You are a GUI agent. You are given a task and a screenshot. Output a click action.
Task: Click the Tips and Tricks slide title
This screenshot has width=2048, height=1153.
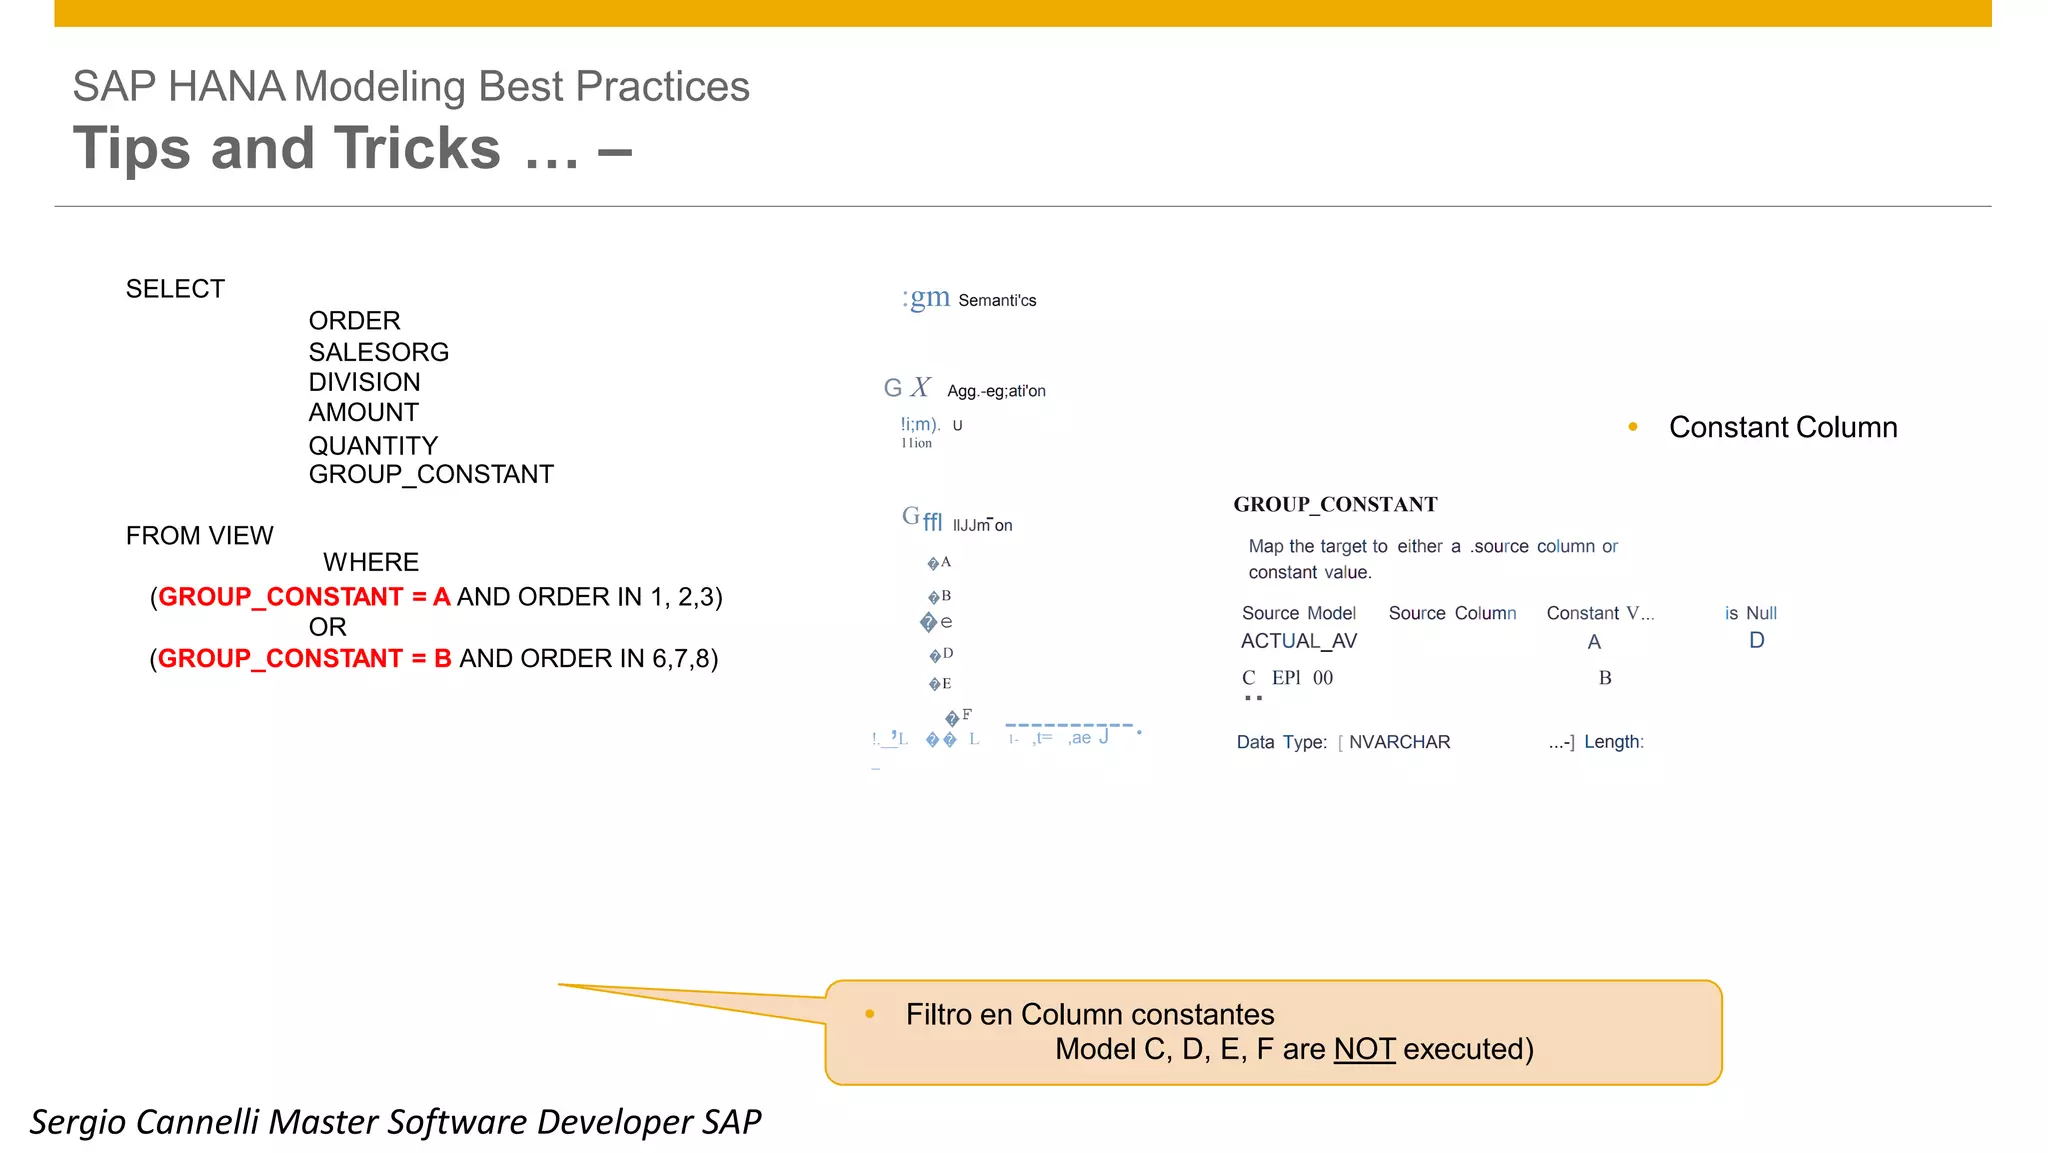click(352, 148)
